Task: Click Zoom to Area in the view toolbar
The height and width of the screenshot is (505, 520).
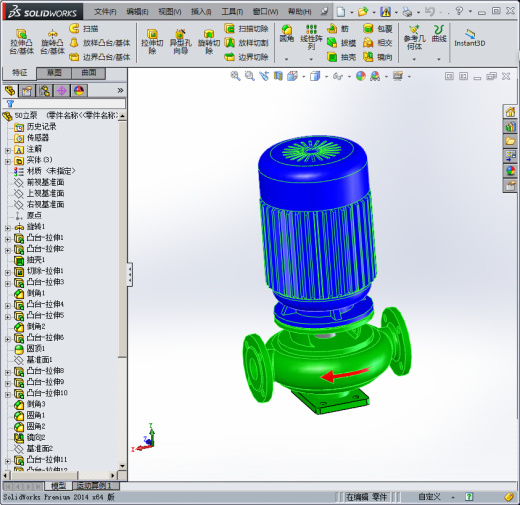Action: point(250,76)
